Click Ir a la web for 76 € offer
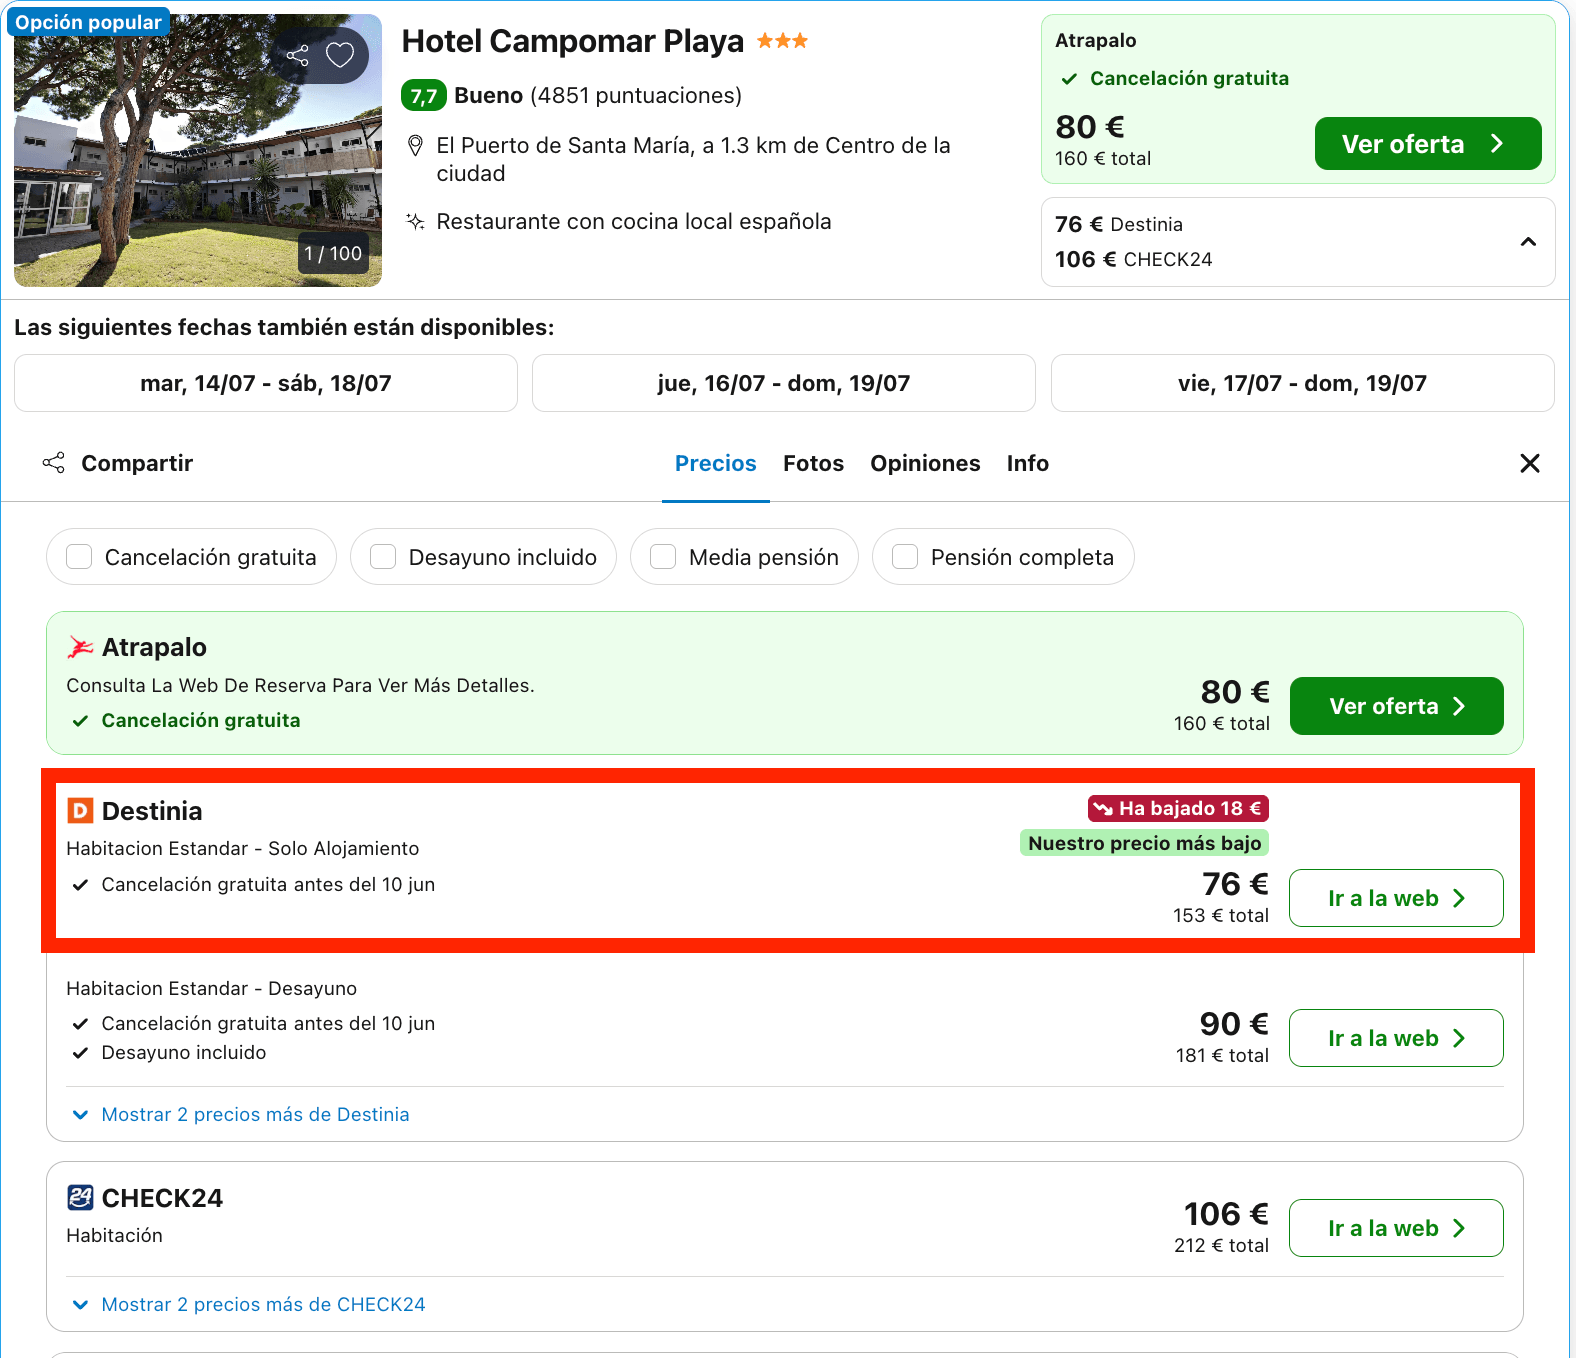 tap(1396, 898)
